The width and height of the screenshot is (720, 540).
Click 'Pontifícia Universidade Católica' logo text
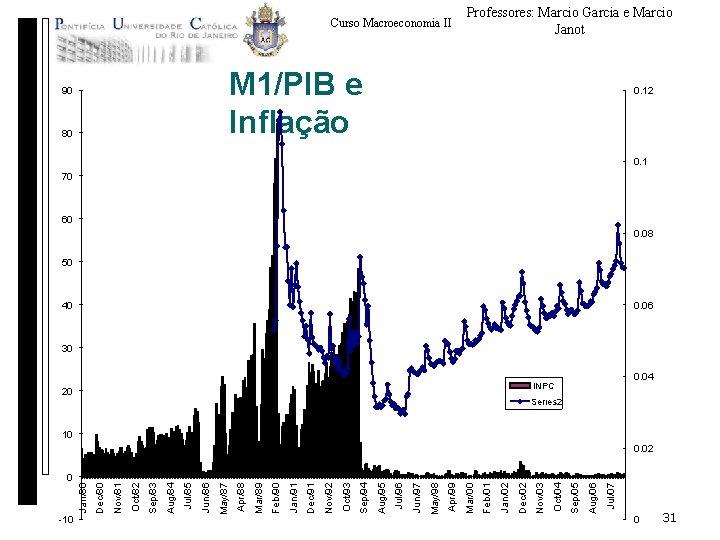click(x=146, y=27)
